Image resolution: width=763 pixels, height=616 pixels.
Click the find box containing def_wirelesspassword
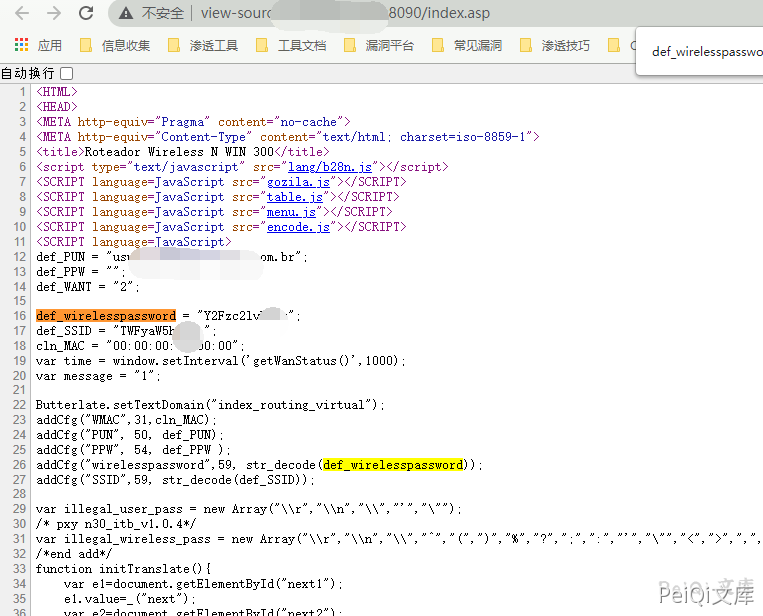pyautogui.click(x=706, y=51)
